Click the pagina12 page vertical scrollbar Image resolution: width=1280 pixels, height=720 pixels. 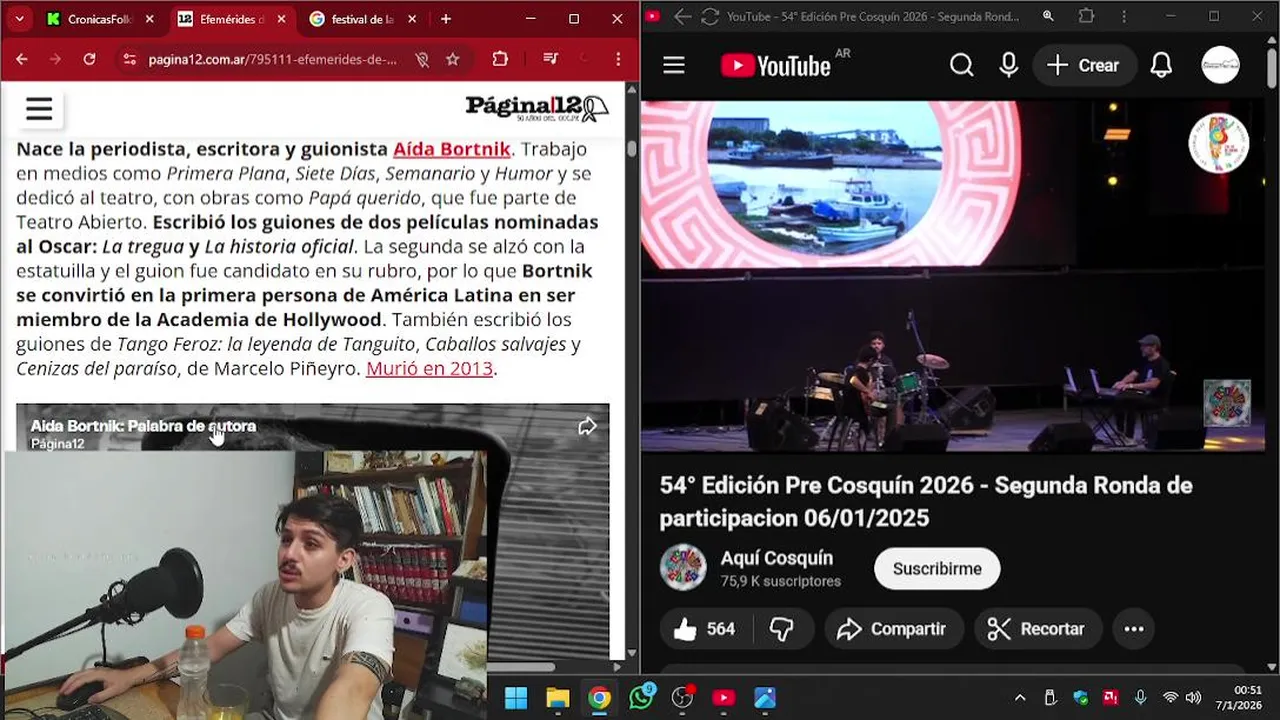632,149
